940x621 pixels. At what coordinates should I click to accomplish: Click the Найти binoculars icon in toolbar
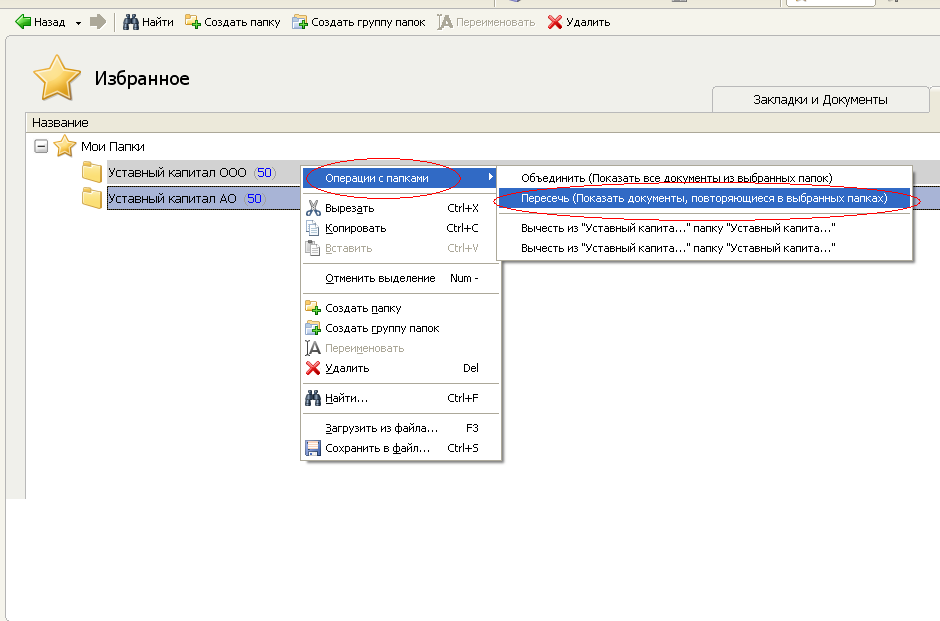coord(131,22)
